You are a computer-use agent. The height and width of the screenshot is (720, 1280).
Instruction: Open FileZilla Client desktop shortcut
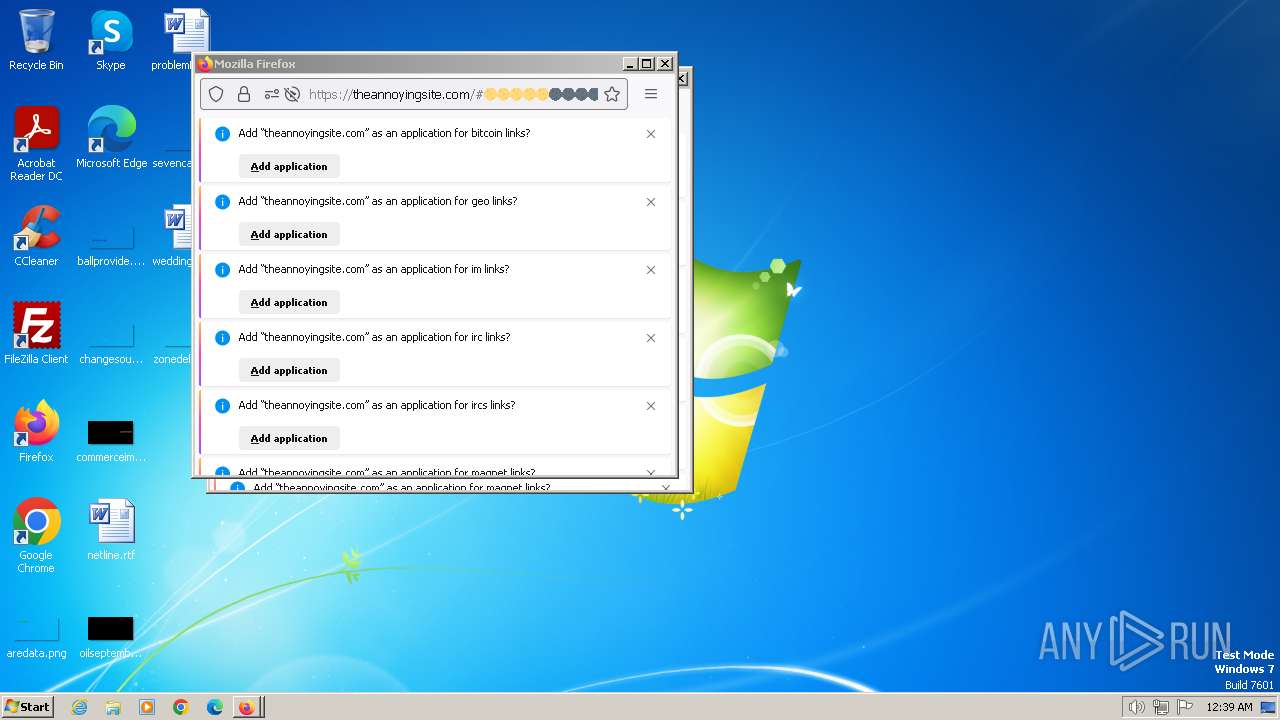(x=36, y=334)
